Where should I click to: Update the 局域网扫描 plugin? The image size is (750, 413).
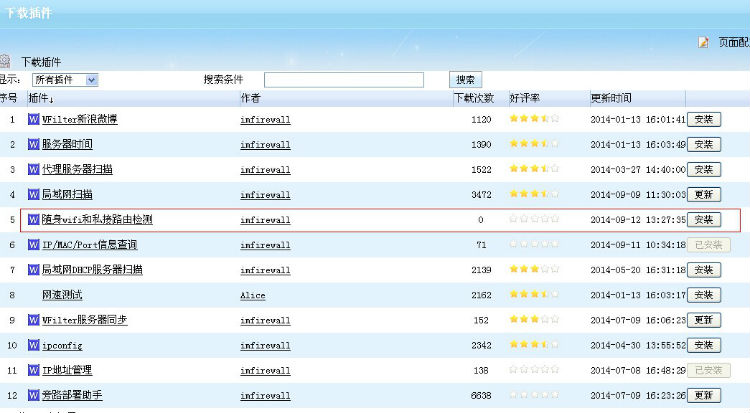(x=703, y=194)
